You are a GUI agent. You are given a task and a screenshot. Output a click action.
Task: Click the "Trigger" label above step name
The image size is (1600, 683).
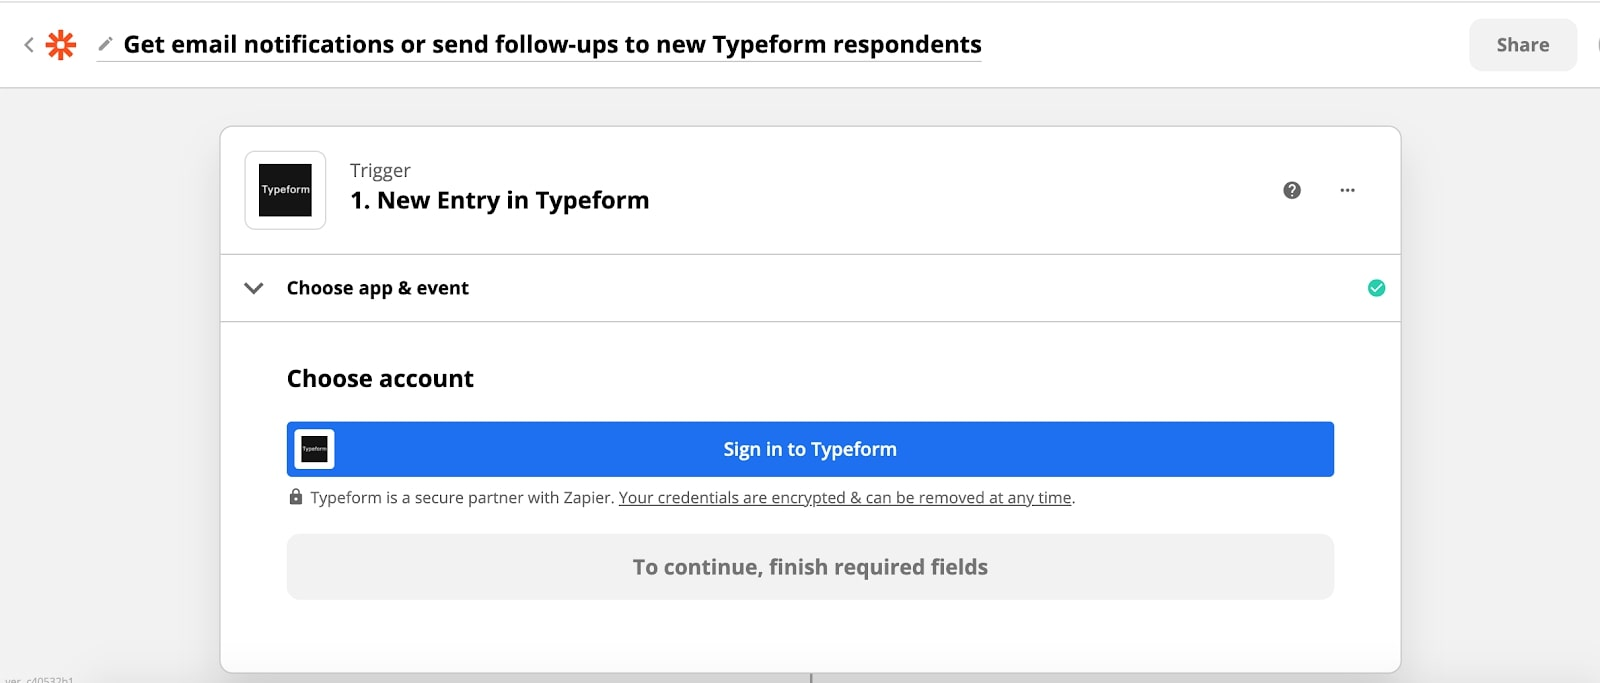[x=380, y=171]
